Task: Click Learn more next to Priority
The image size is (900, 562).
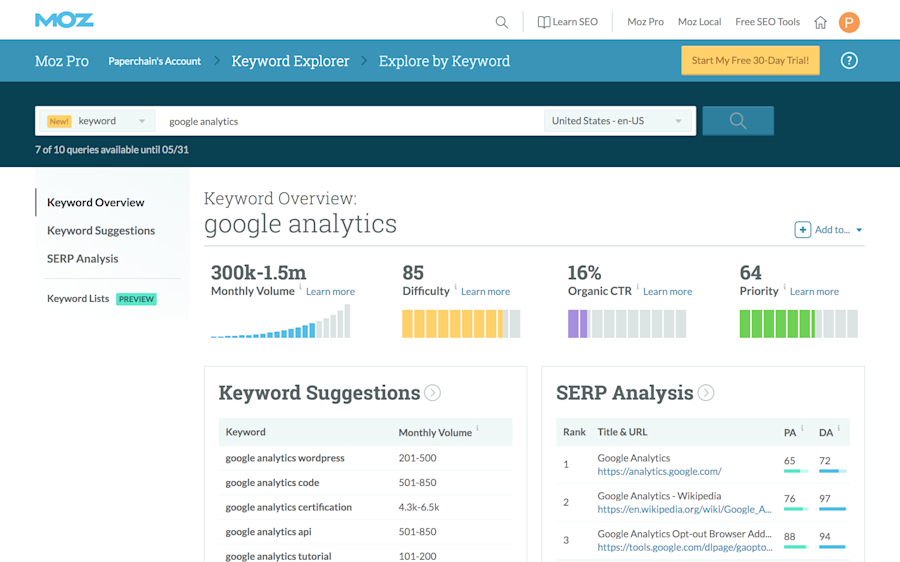Action: coord(814,292)
